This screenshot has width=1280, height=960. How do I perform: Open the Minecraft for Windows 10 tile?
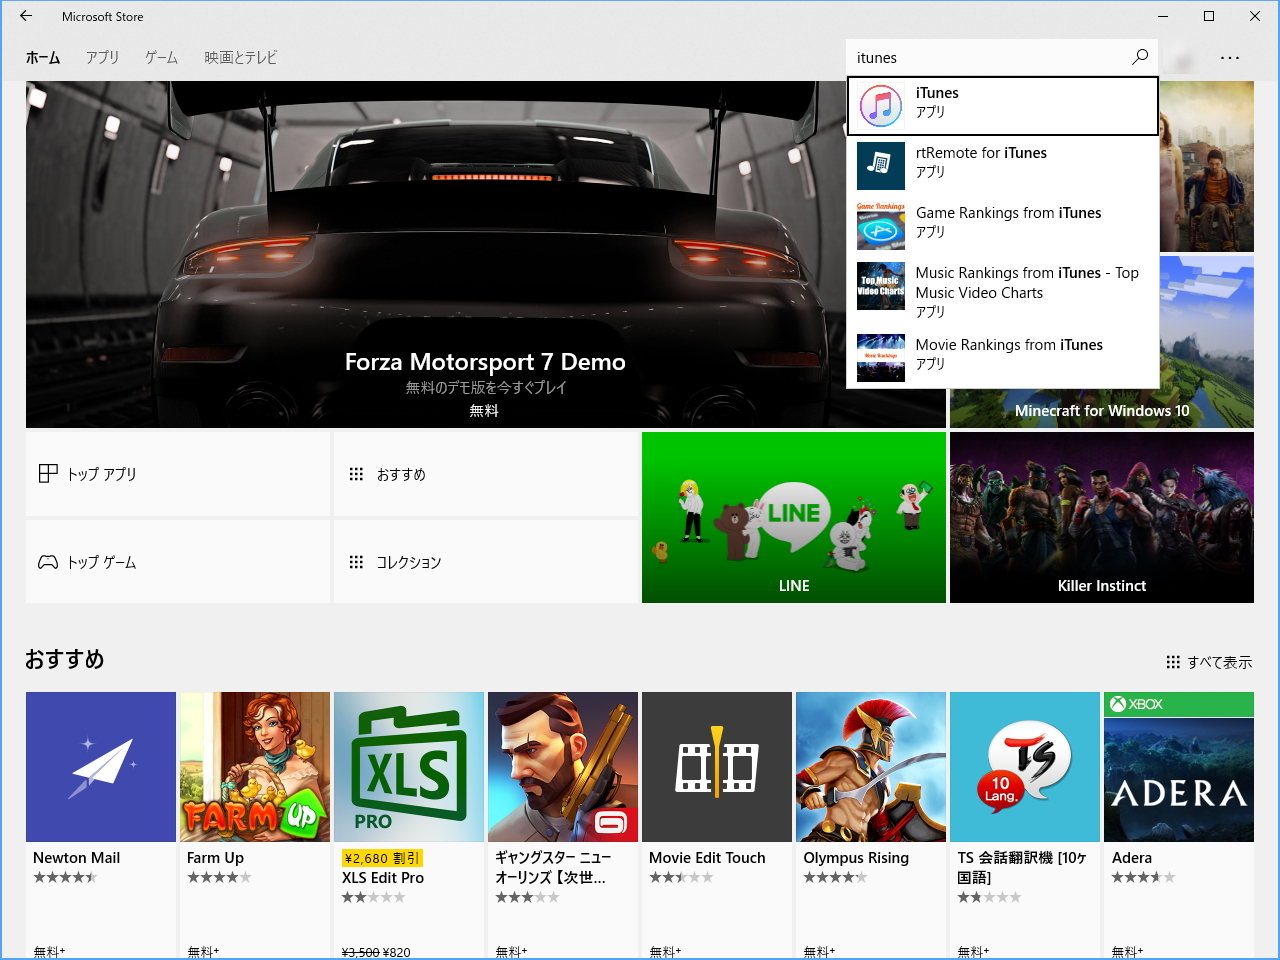tap(1103, 410)
